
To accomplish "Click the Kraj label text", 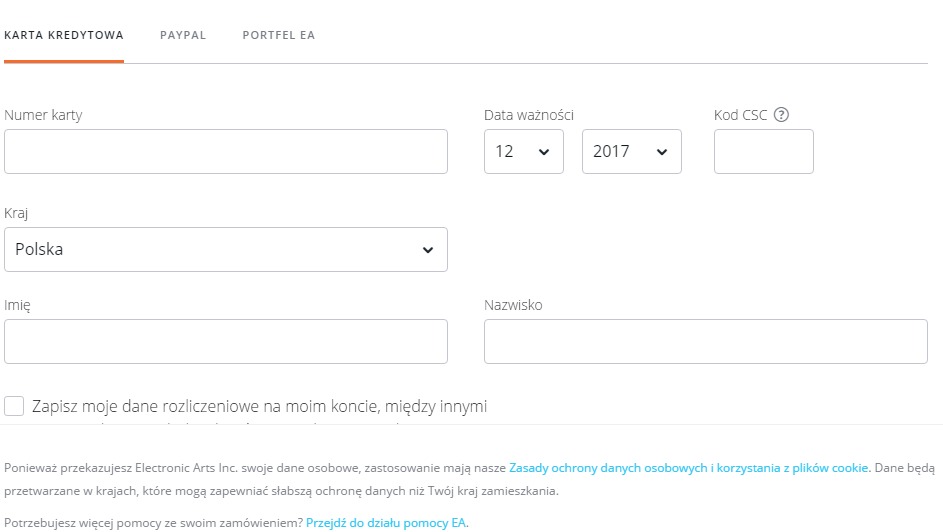I will point(16,214).
